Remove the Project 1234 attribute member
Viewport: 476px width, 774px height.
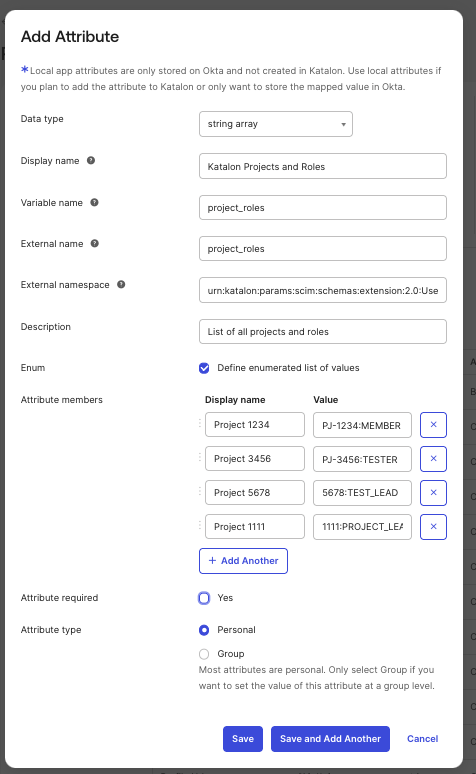pos(434,425)
